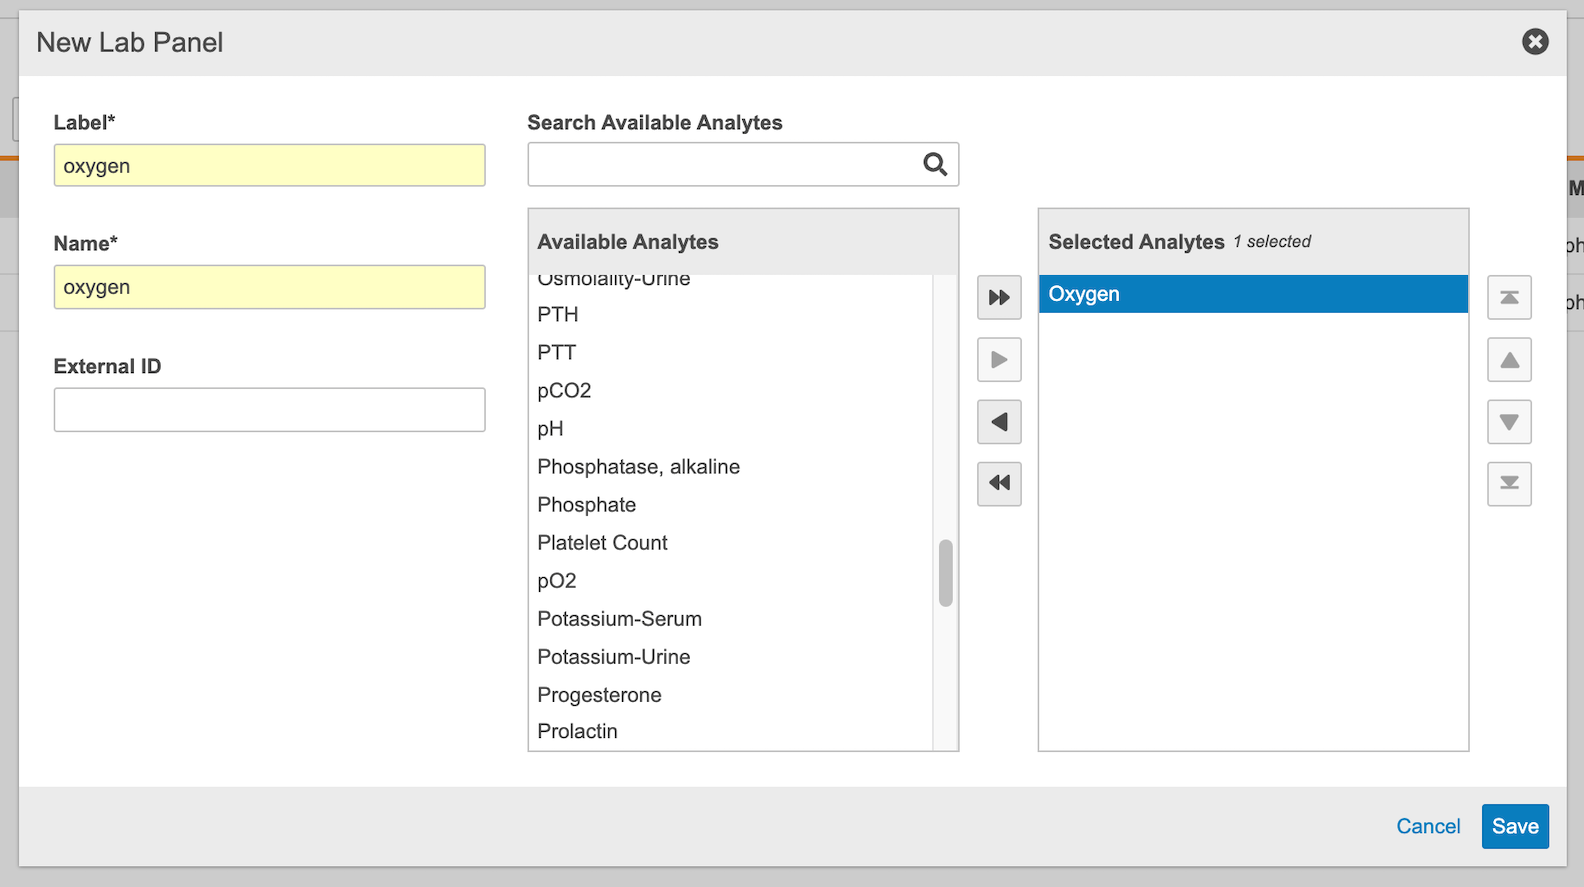Screen dimensions: 1584x887
Task: Move selected analyte up one position
Action: coord(1509,360)
